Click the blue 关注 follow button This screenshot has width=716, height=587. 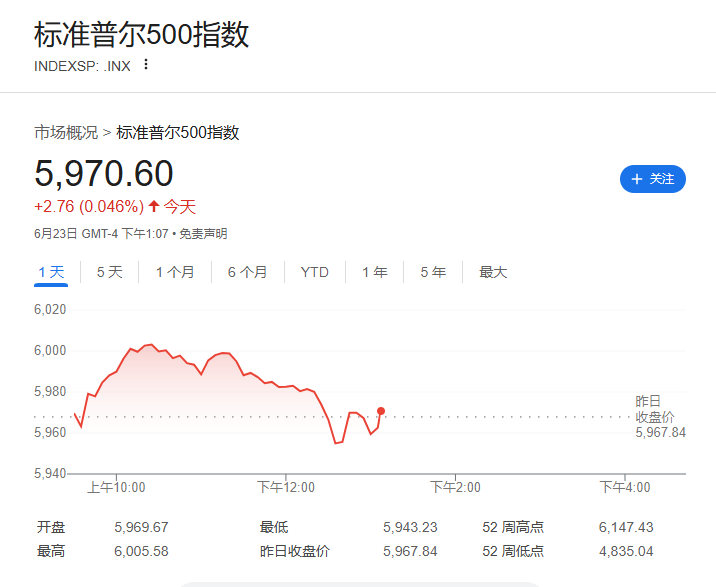click(653, 179)
